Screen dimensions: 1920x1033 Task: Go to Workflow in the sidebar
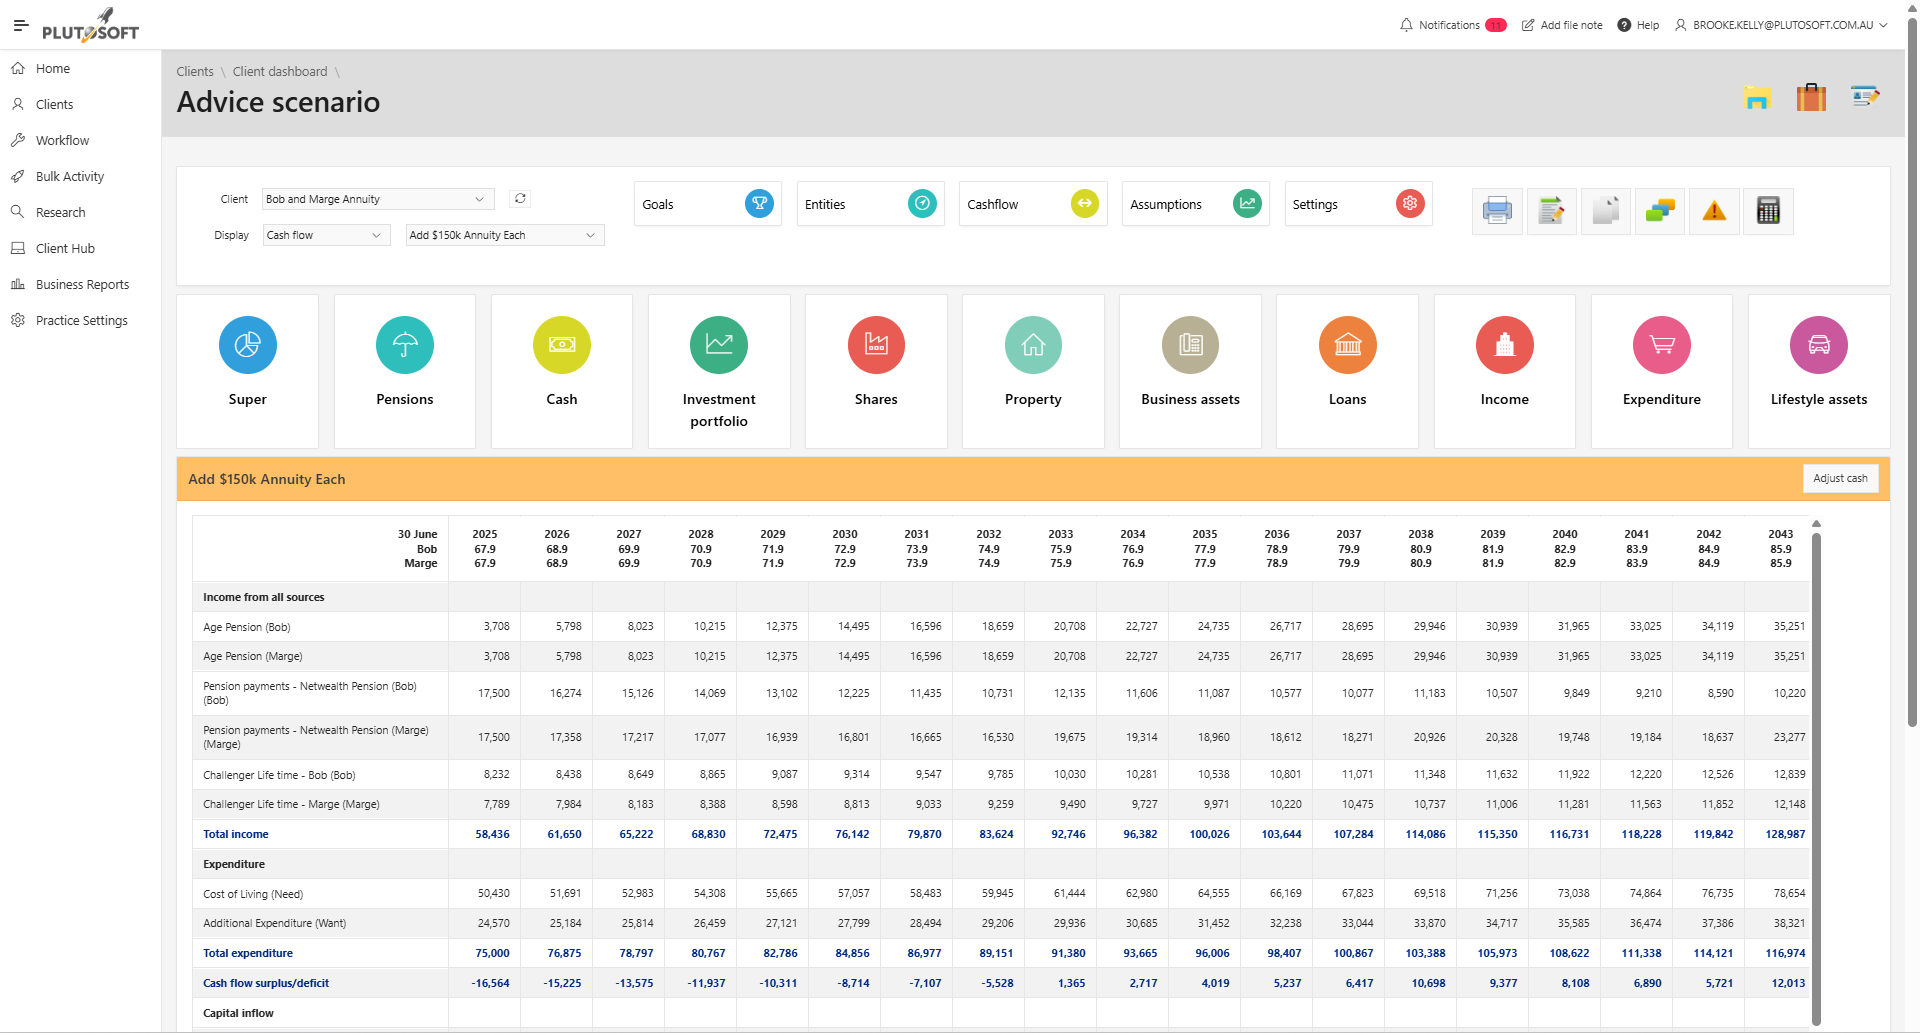point(62,141)
